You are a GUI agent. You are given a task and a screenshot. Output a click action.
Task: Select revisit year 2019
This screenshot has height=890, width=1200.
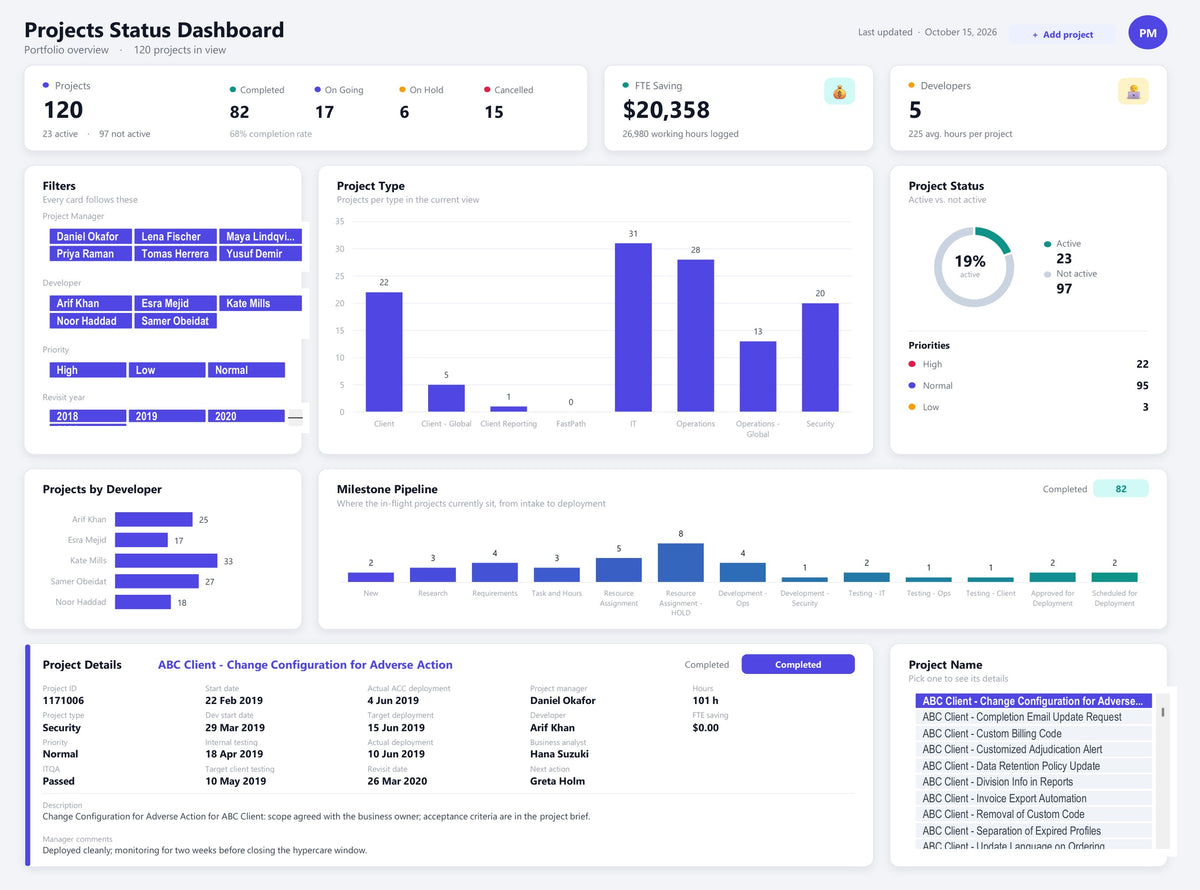coord(167,416)
